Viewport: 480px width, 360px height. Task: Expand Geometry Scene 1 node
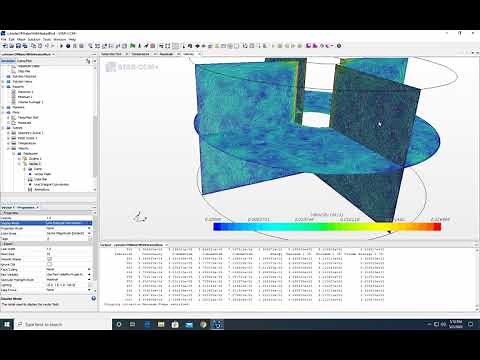pos(9,133)
